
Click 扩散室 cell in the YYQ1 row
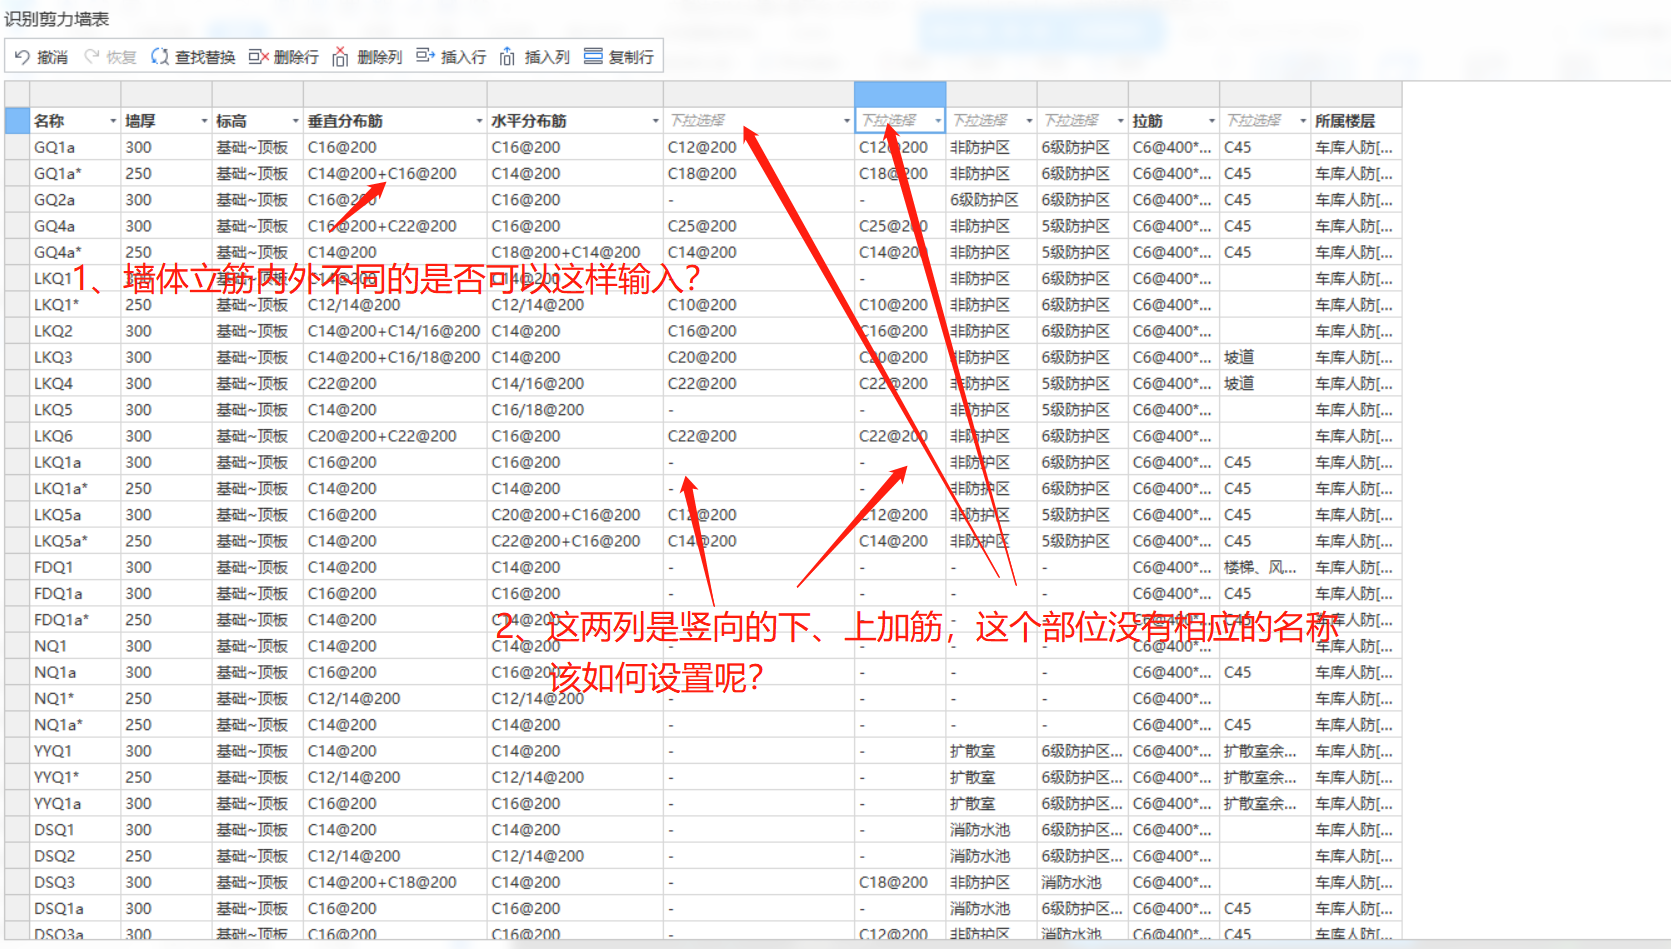tap(991, 751)
